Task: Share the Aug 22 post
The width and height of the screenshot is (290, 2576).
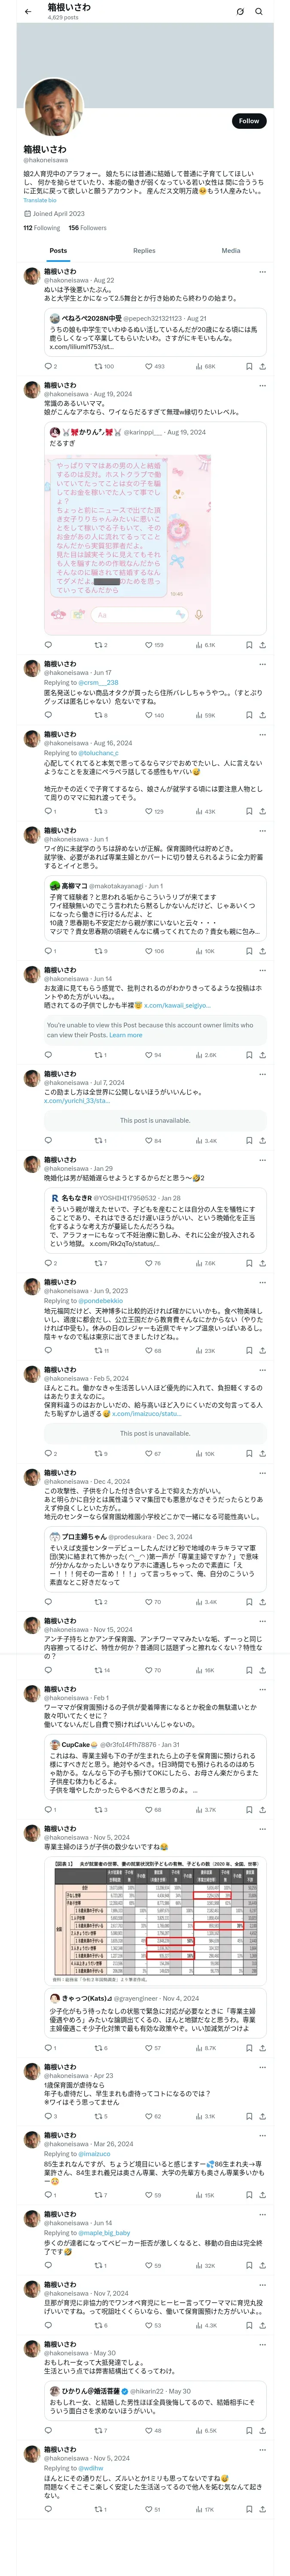Action: tap(262, 366)
